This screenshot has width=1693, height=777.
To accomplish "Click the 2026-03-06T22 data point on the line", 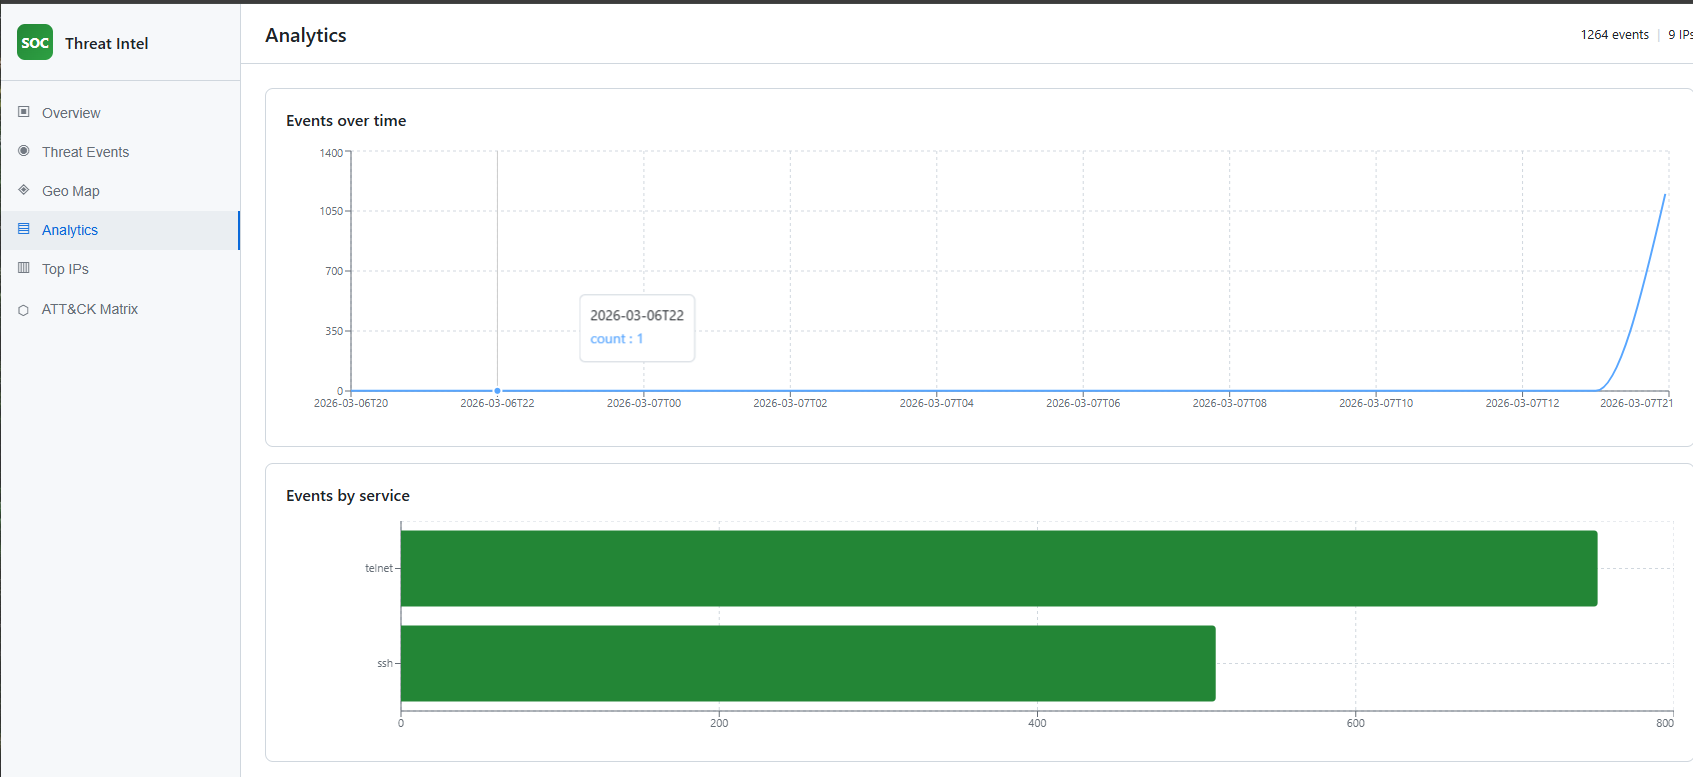I will coord(497,391).
